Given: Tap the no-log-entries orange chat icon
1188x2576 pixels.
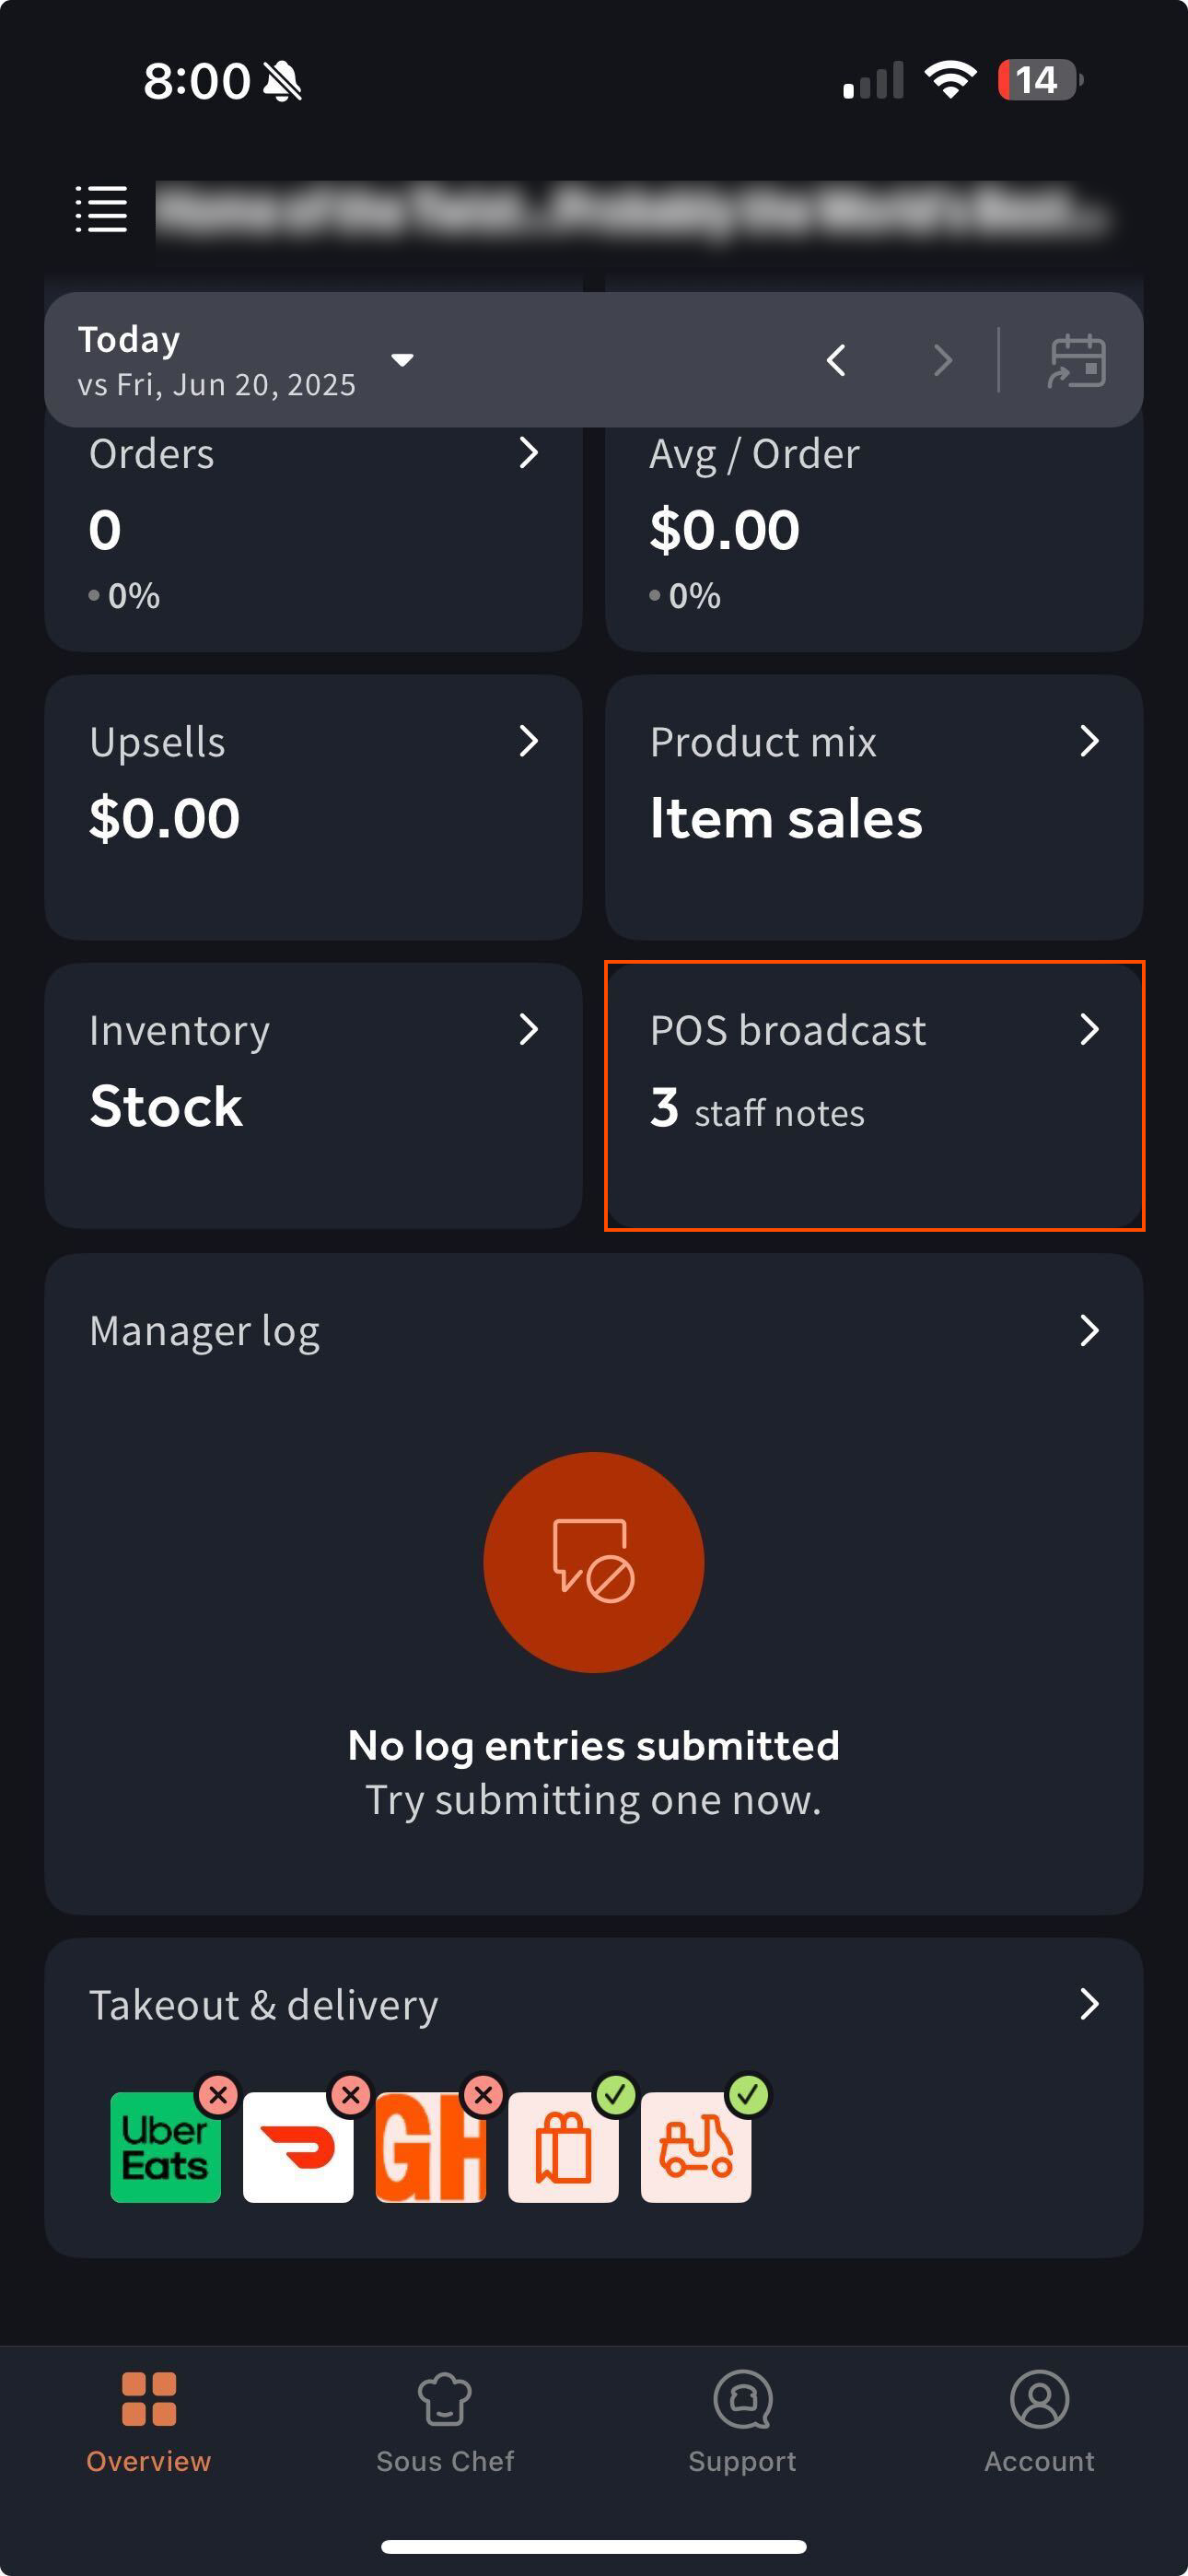Looking at the screenshot, I should tap(594, 1561).
